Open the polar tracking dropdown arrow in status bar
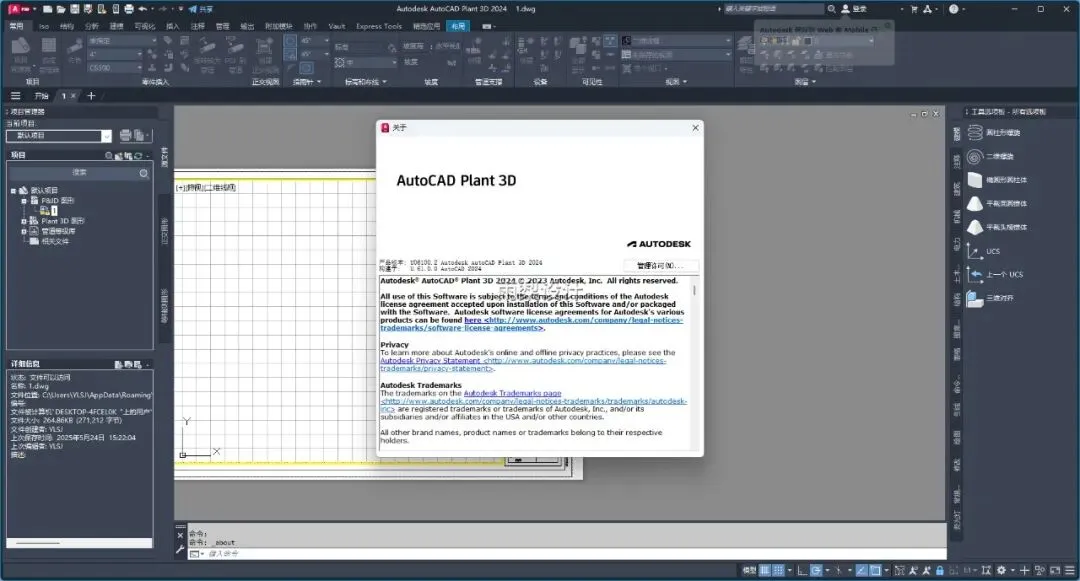1080x581 pixels. (x=827, y=570)
